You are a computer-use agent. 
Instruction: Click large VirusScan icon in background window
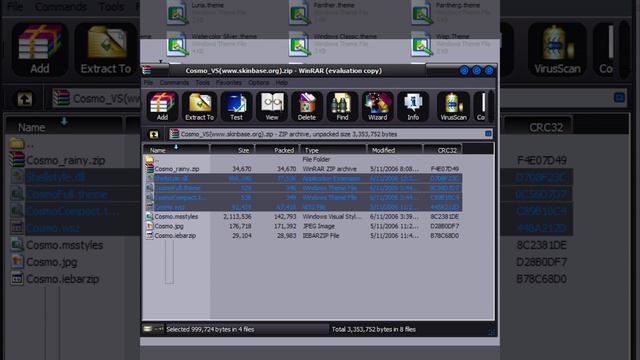[x=557, y=49]
